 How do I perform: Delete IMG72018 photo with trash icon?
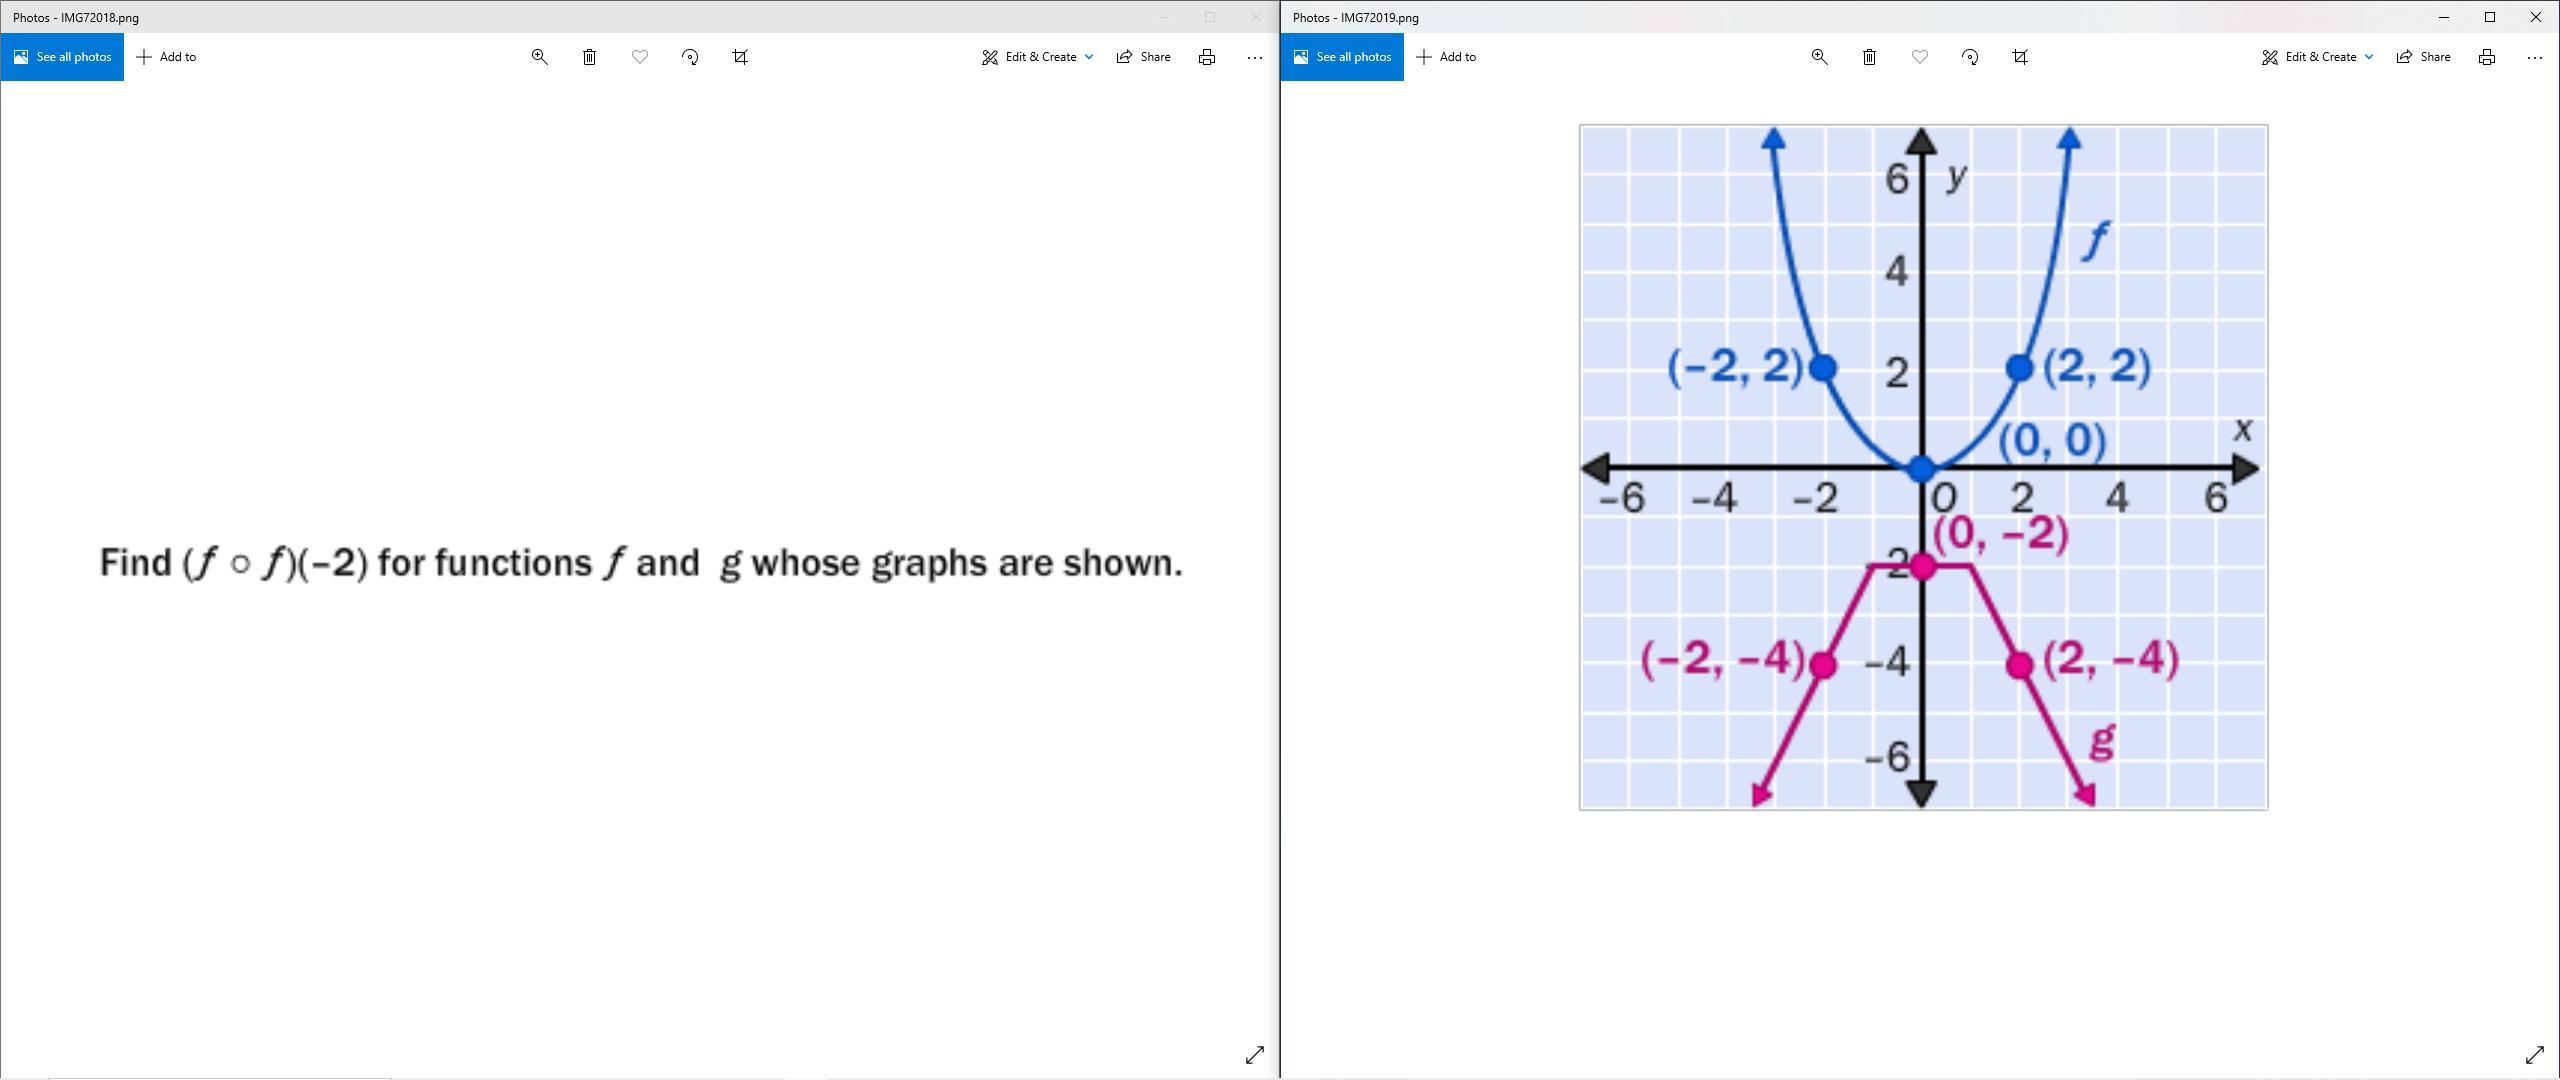click(589, 57)
